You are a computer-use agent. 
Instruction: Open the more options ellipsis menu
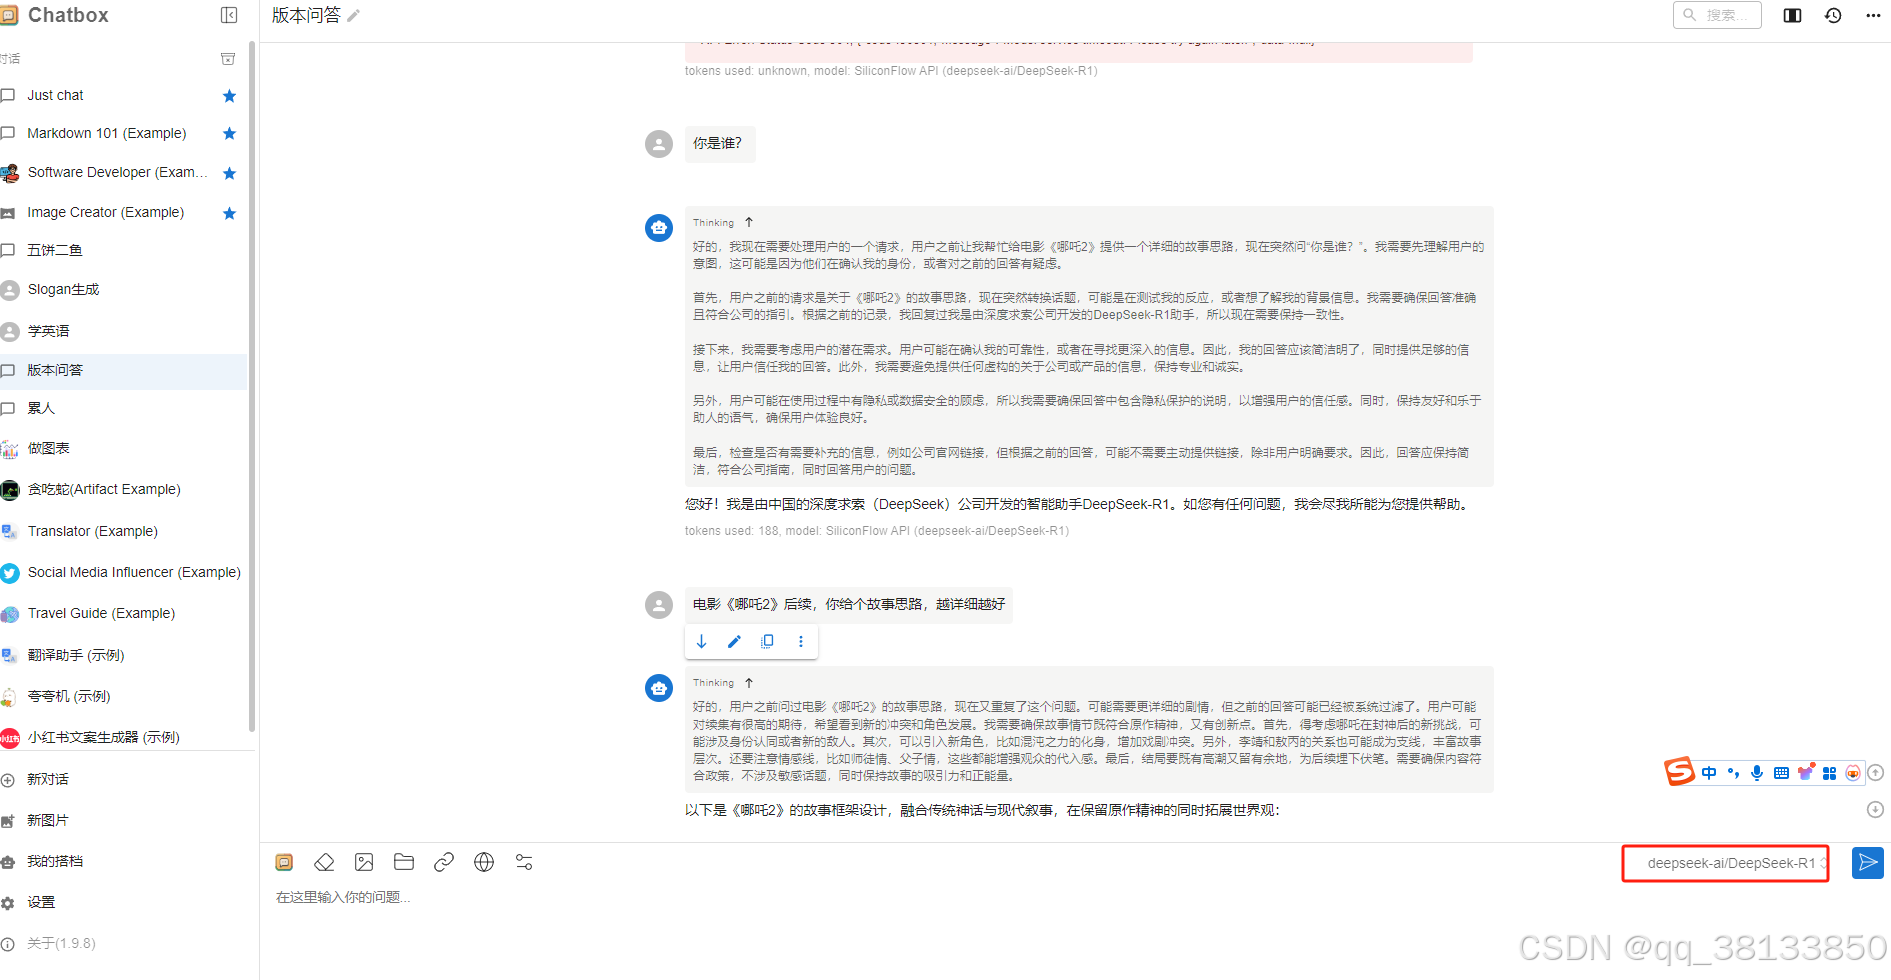click(x=1873, y=15)
